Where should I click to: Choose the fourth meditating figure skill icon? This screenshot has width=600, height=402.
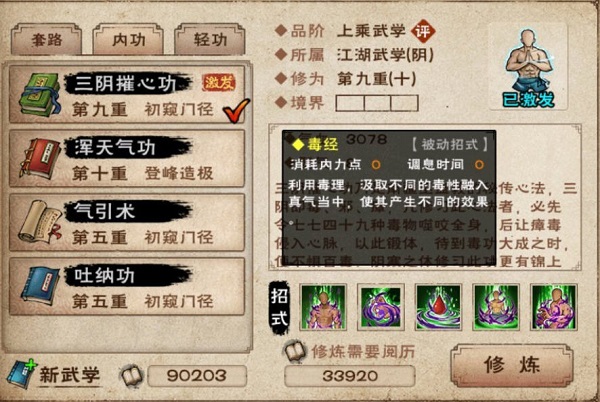(x=496, y=307)
